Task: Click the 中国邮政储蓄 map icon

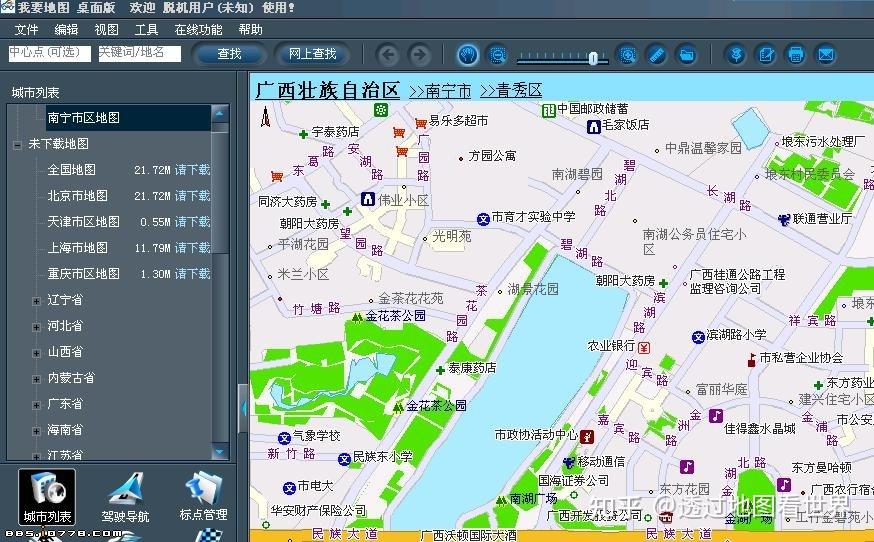Action: click(548, 110)
